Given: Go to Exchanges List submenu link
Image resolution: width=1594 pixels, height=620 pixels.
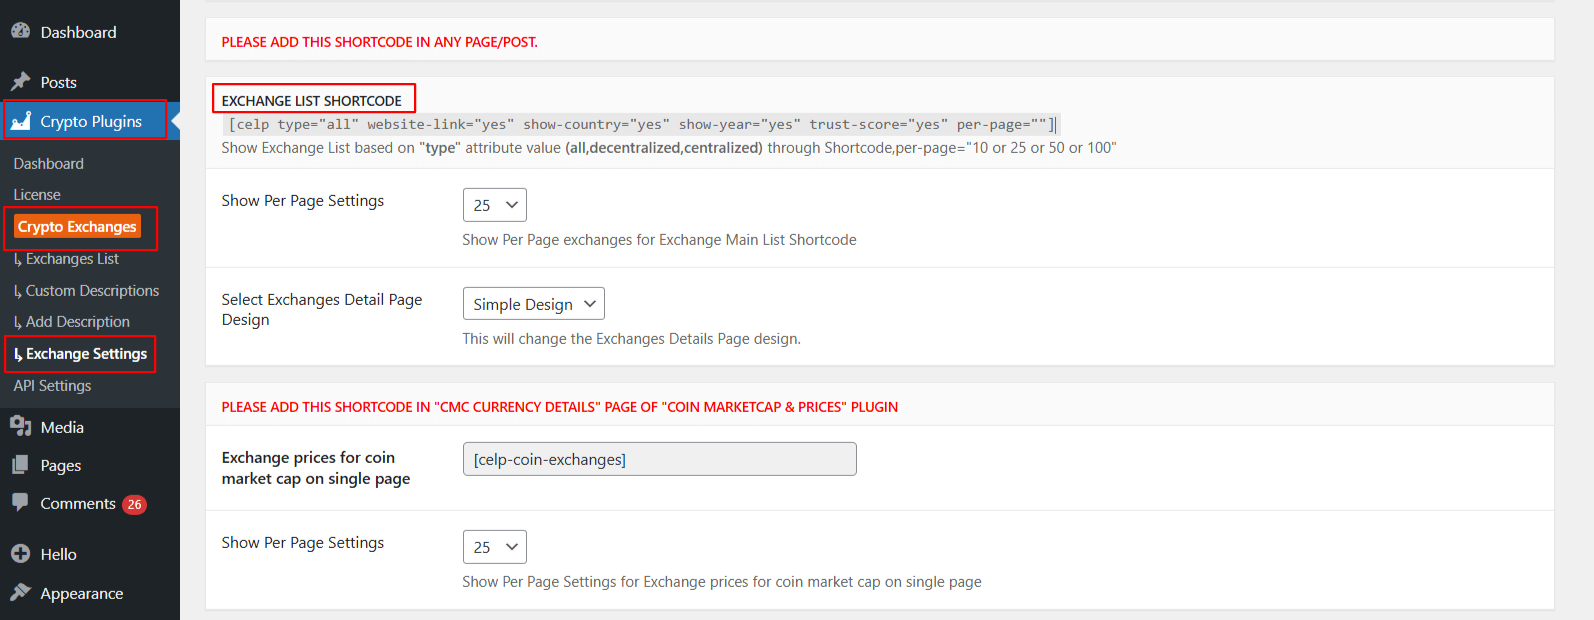Looking at the screenshot, I should coord(72,259).
